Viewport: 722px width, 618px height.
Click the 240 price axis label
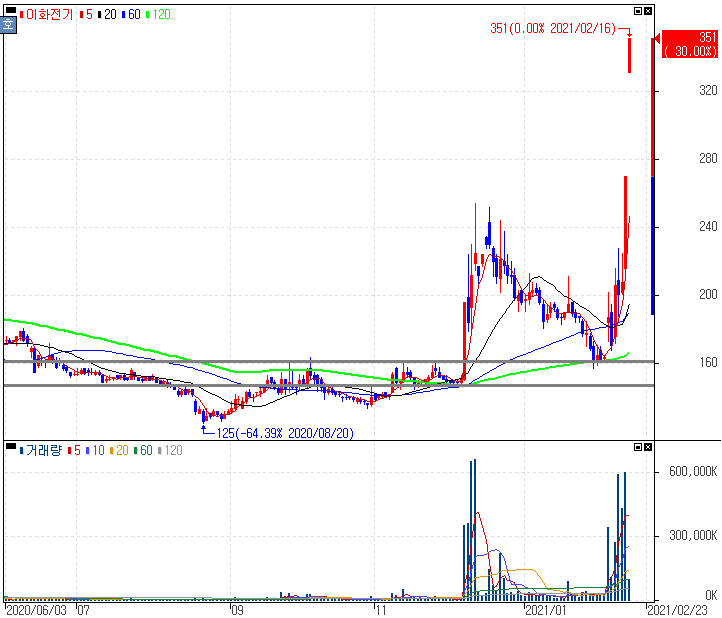(708, 227)
